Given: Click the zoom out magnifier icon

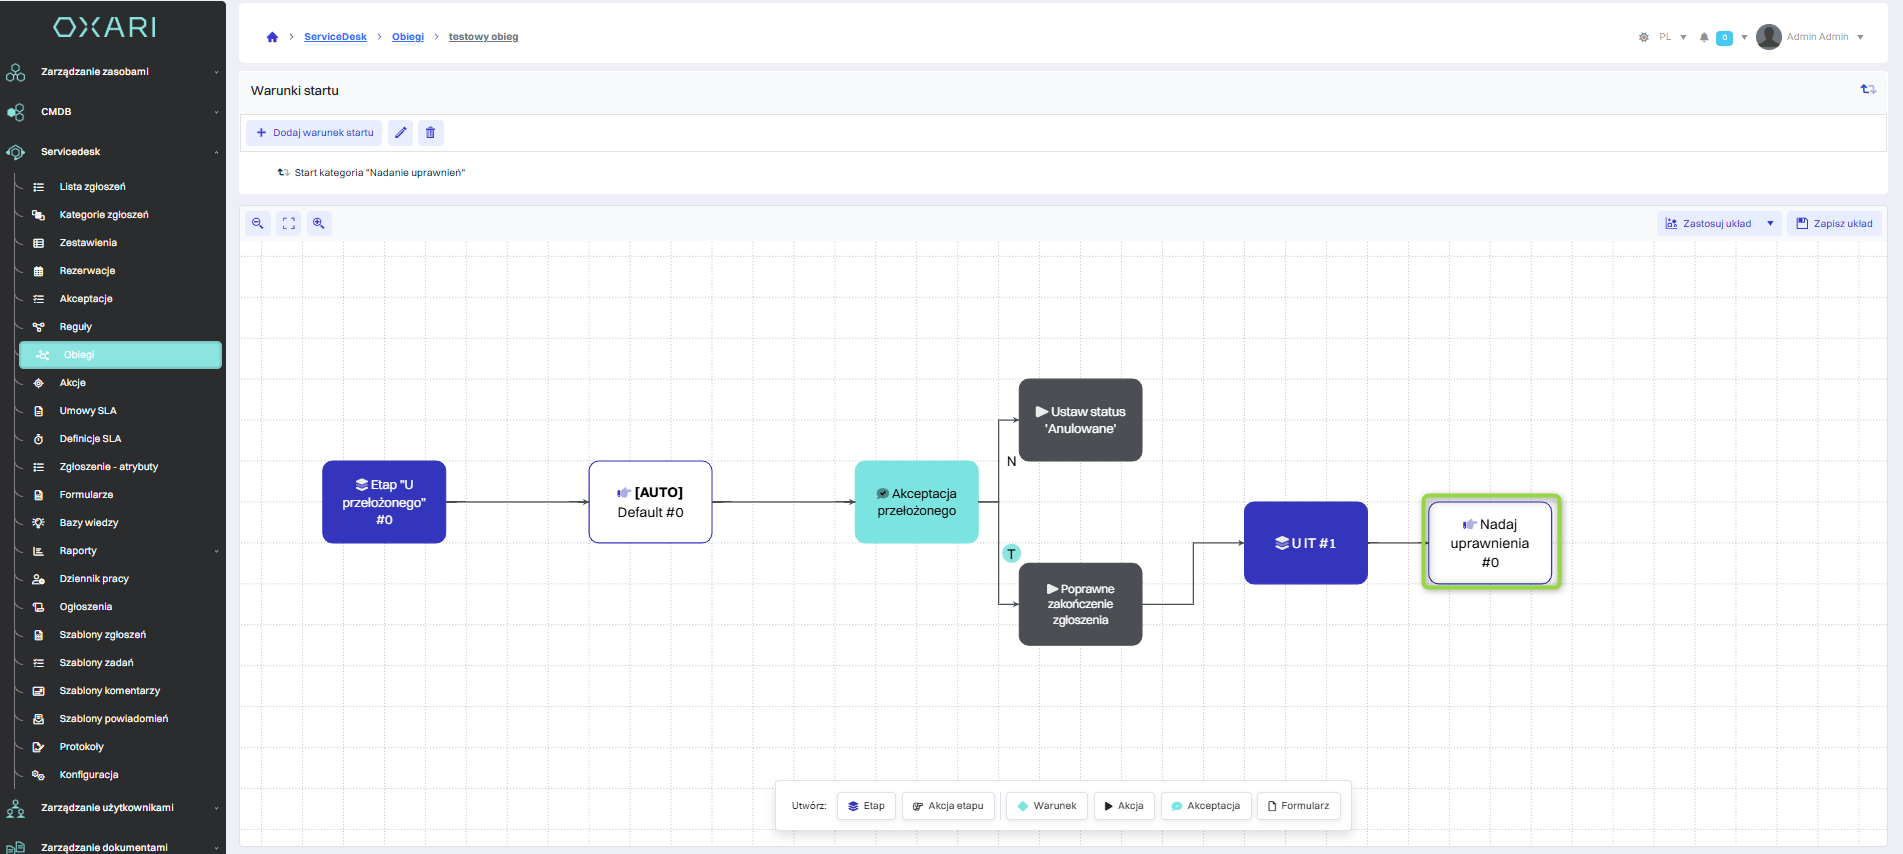Looking at the screenshot, I should pos(258,223).
